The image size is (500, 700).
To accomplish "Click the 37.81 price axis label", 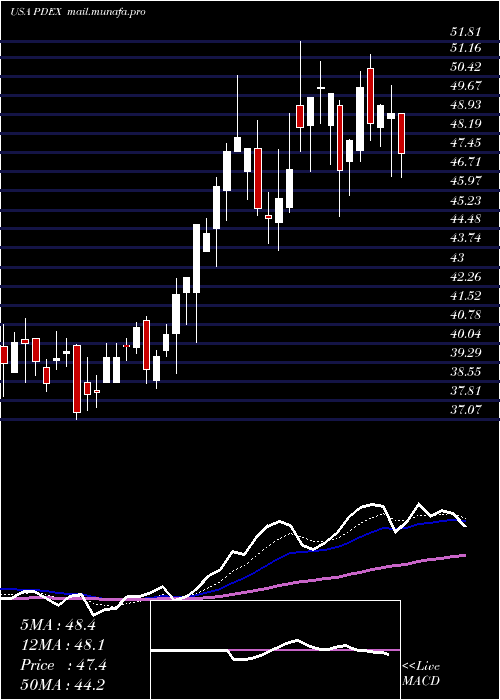I will 465,391.
